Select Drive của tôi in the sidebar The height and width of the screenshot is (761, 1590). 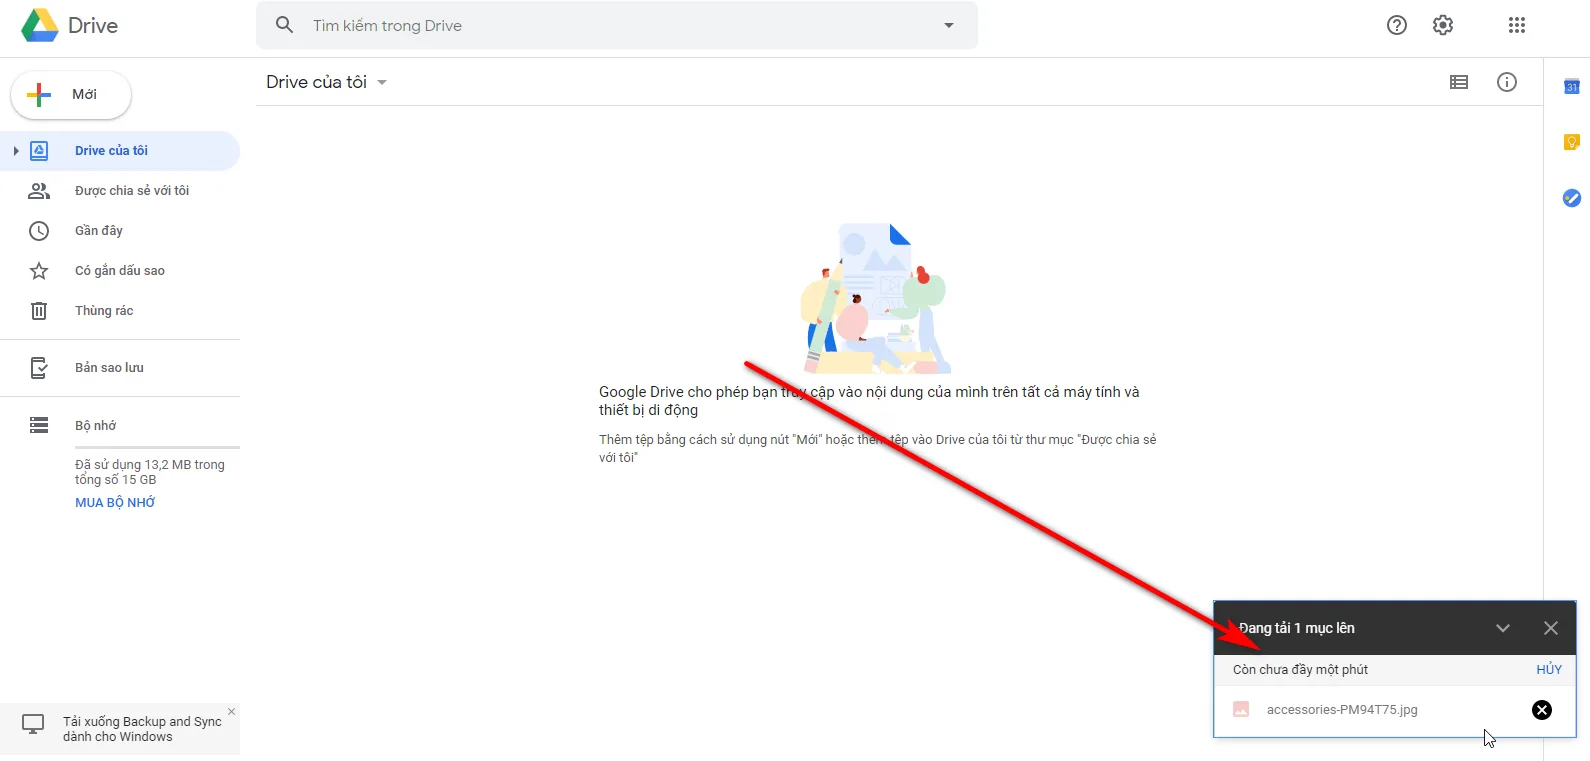(120, 151)
